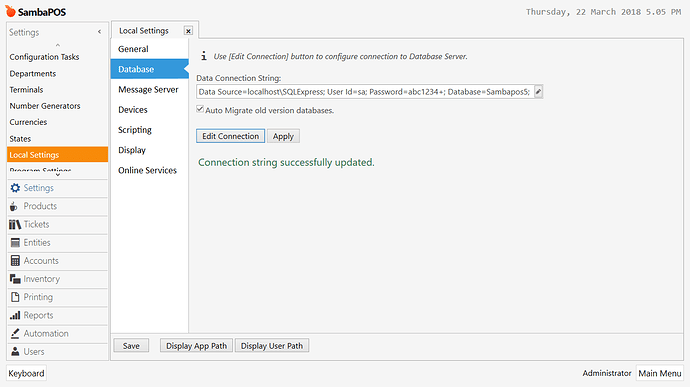Screen dimensions: 690x387
Task: Open Users via the person icon
Action: pos(15,352)
